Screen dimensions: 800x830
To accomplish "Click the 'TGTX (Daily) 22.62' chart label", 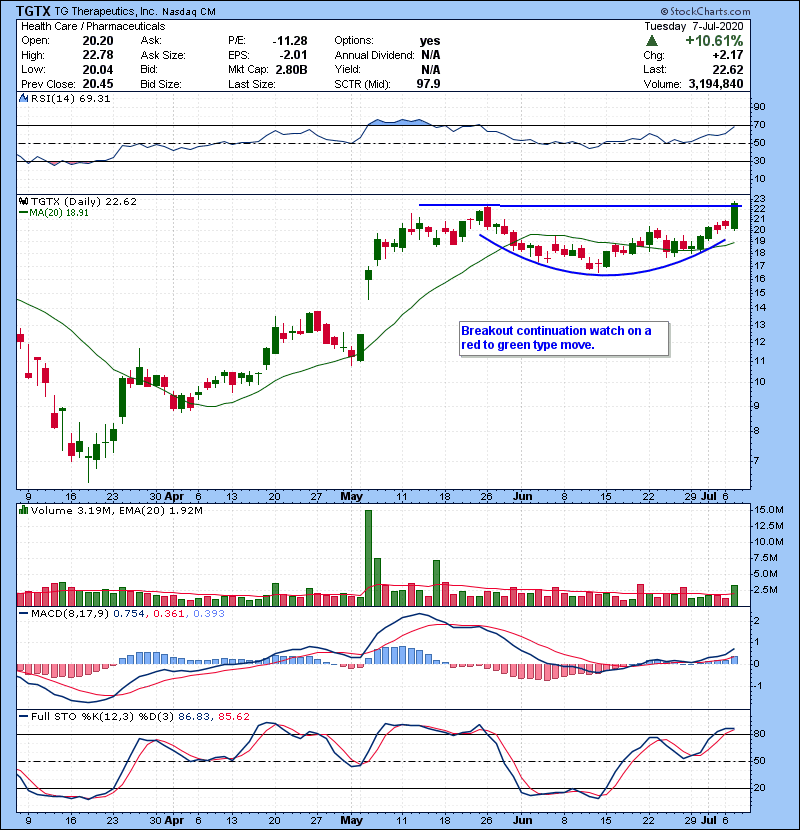I will [x=84, y=201].
